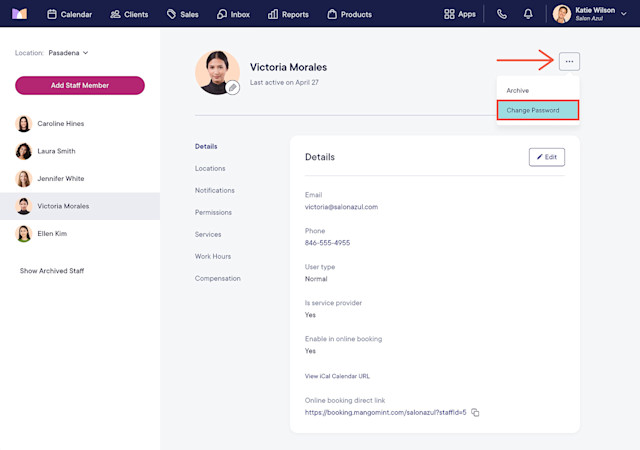Show Archived Staff list
640x450 pixels.
[52, 271]
